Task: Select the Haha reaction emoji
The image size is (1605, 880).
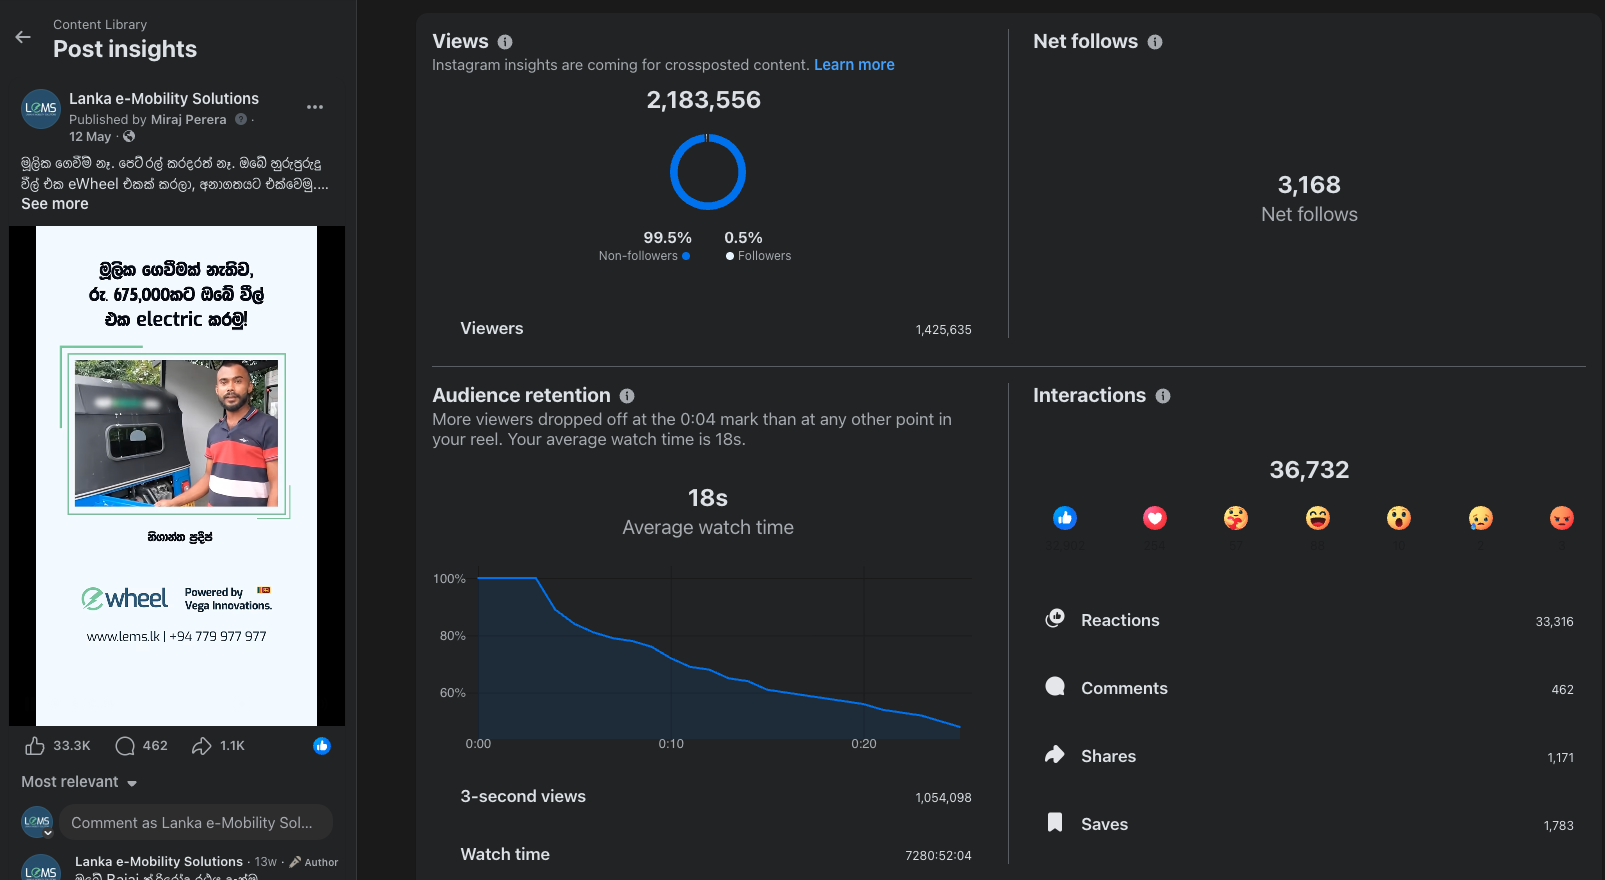Action: 1318,518
